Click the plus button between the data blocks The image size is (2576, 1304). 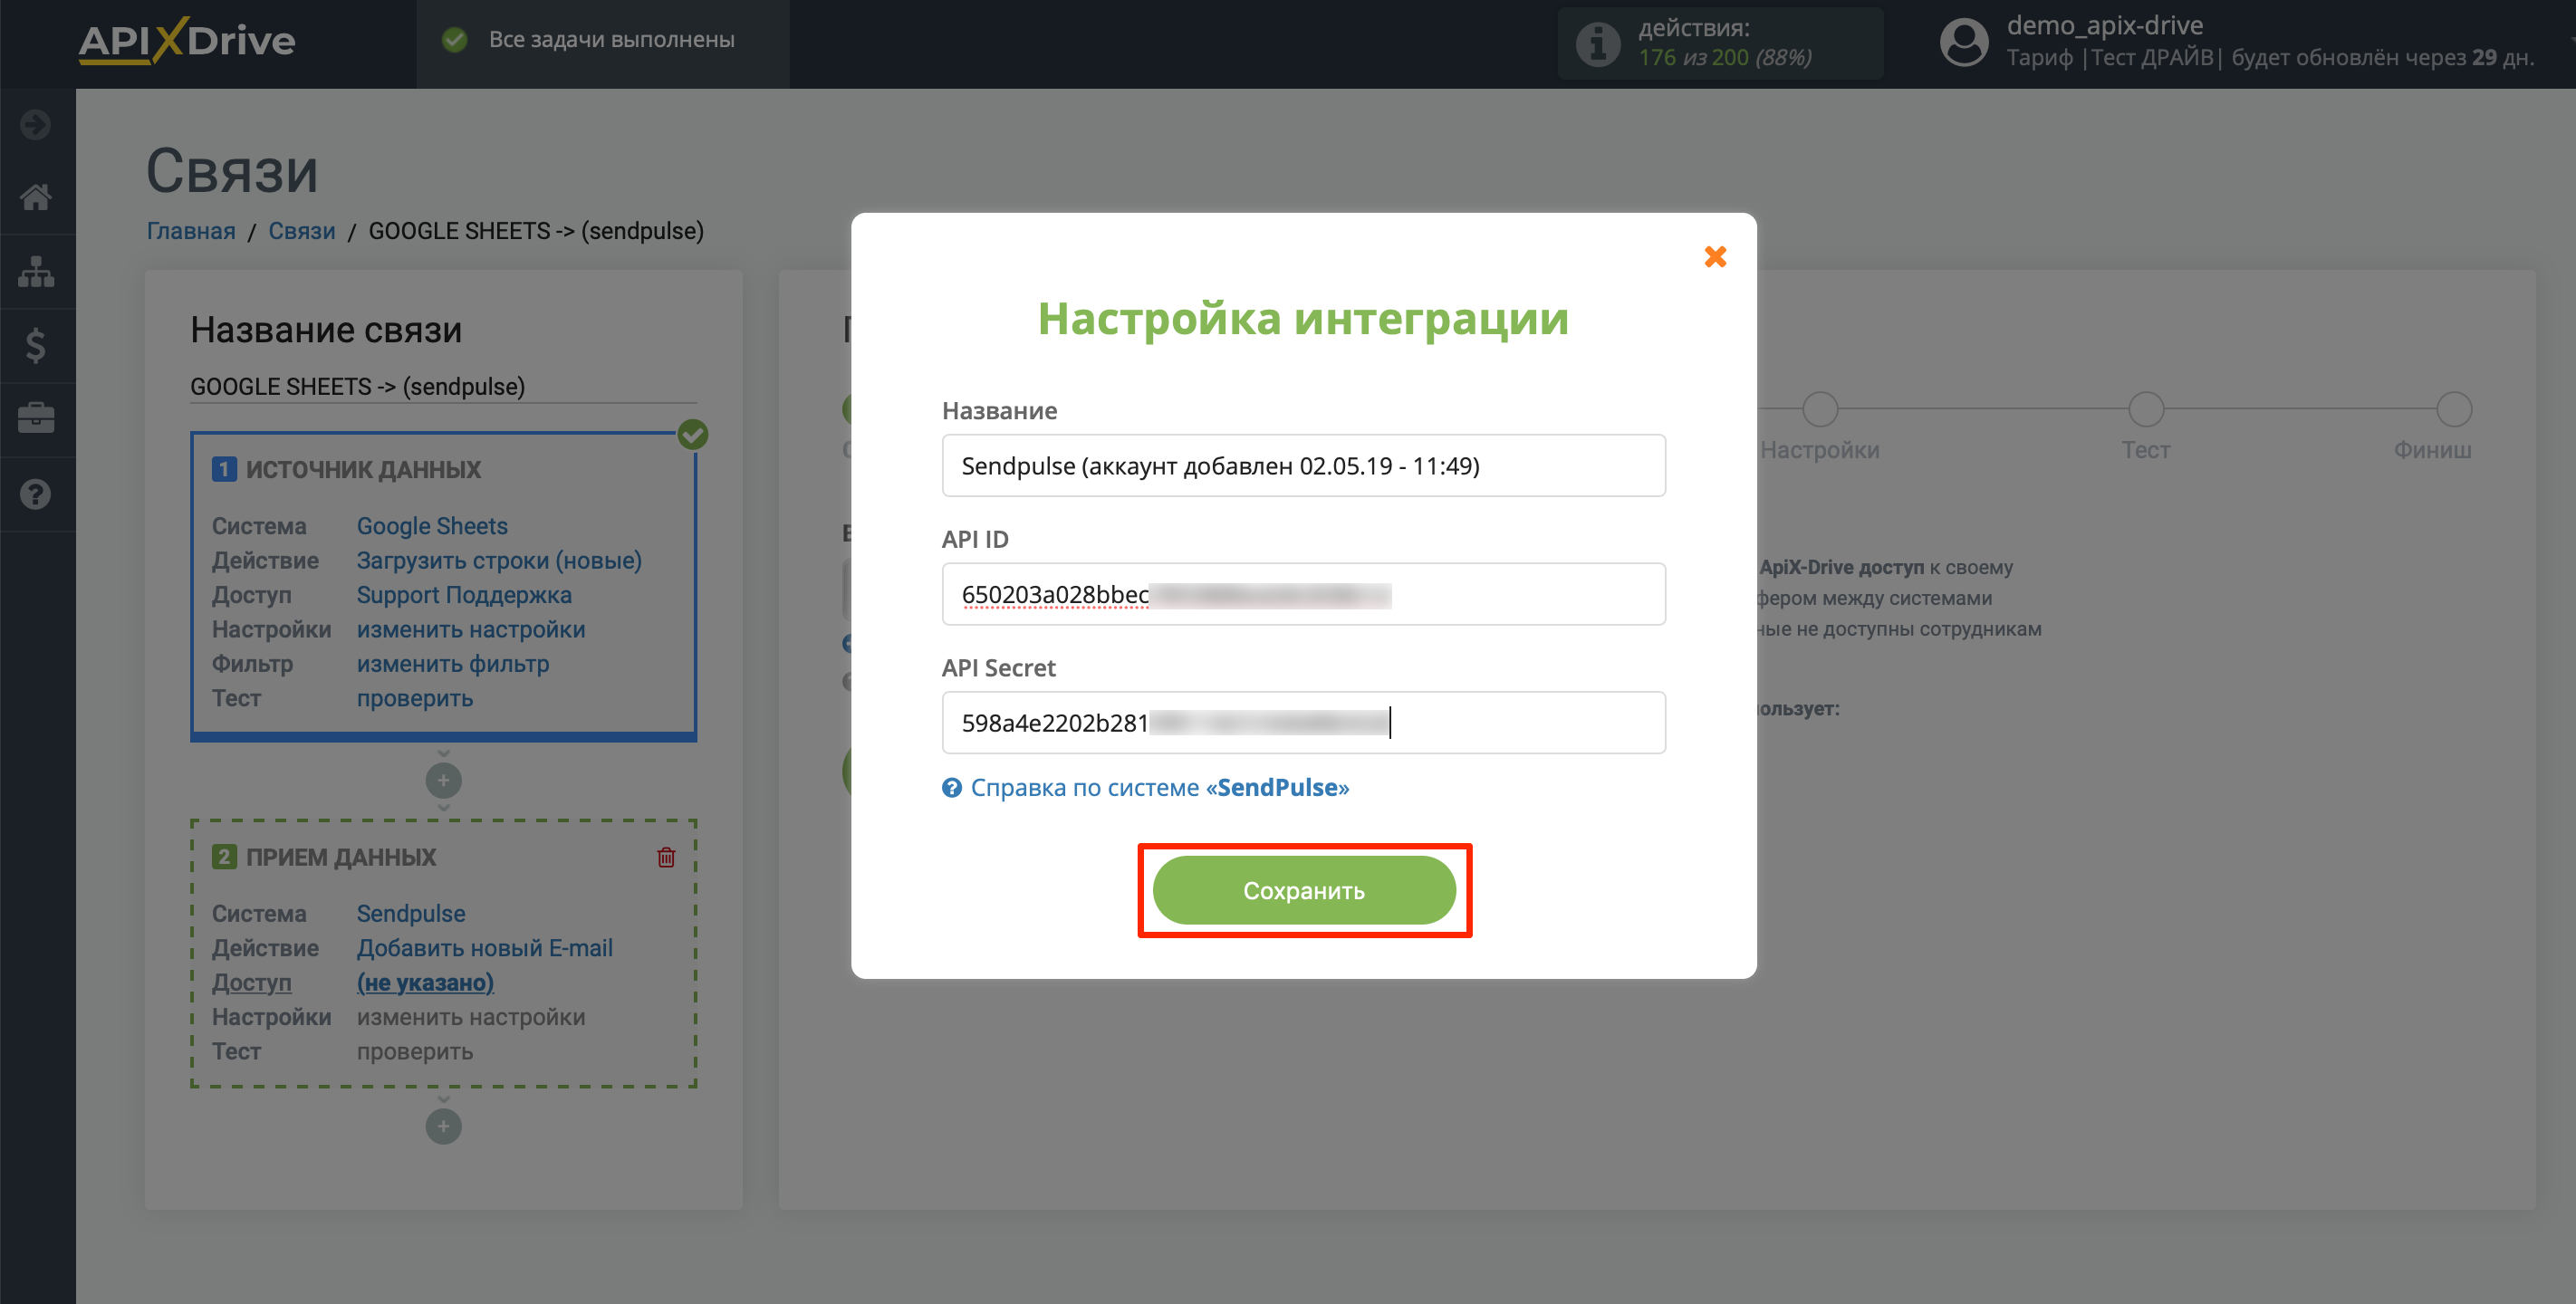443,780
